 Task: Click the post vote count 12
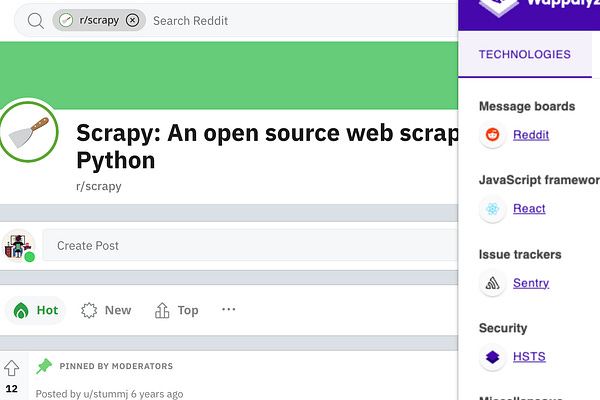[11, 389]
